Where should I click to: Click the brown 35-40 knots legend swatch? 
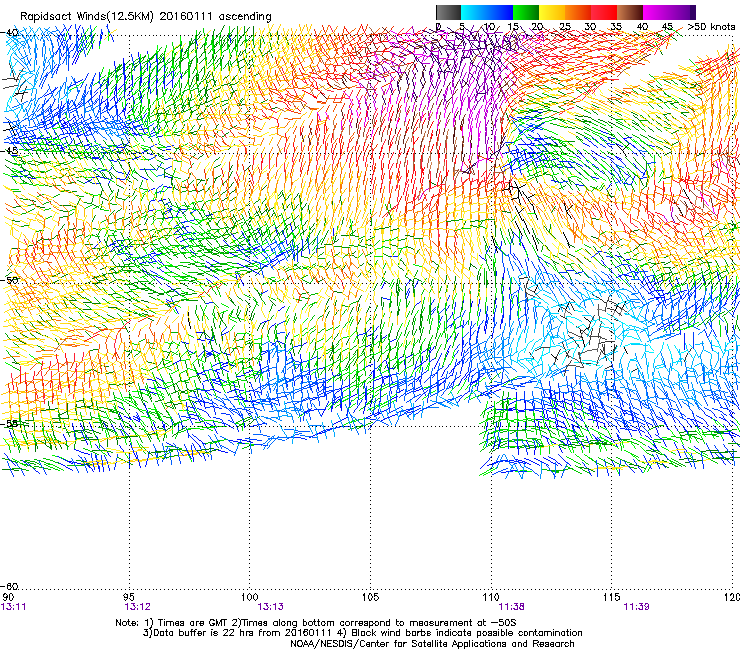[x=630, y=12]
